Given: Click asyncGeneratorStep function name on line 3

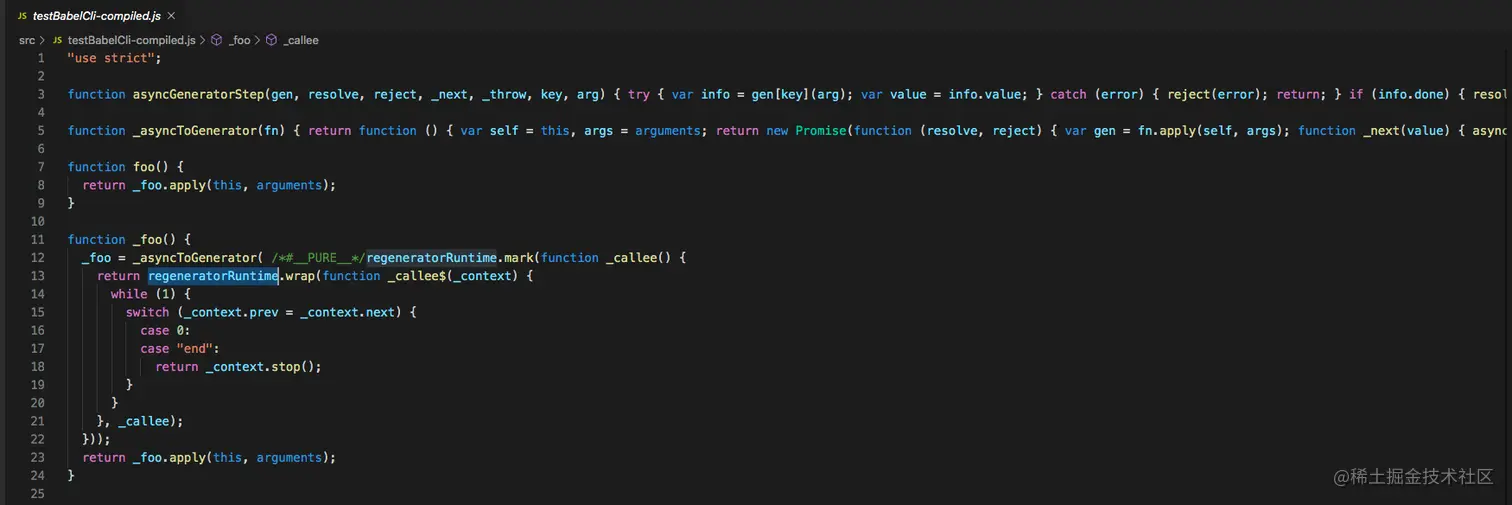Looking at the screenshot, I should 198,94.
